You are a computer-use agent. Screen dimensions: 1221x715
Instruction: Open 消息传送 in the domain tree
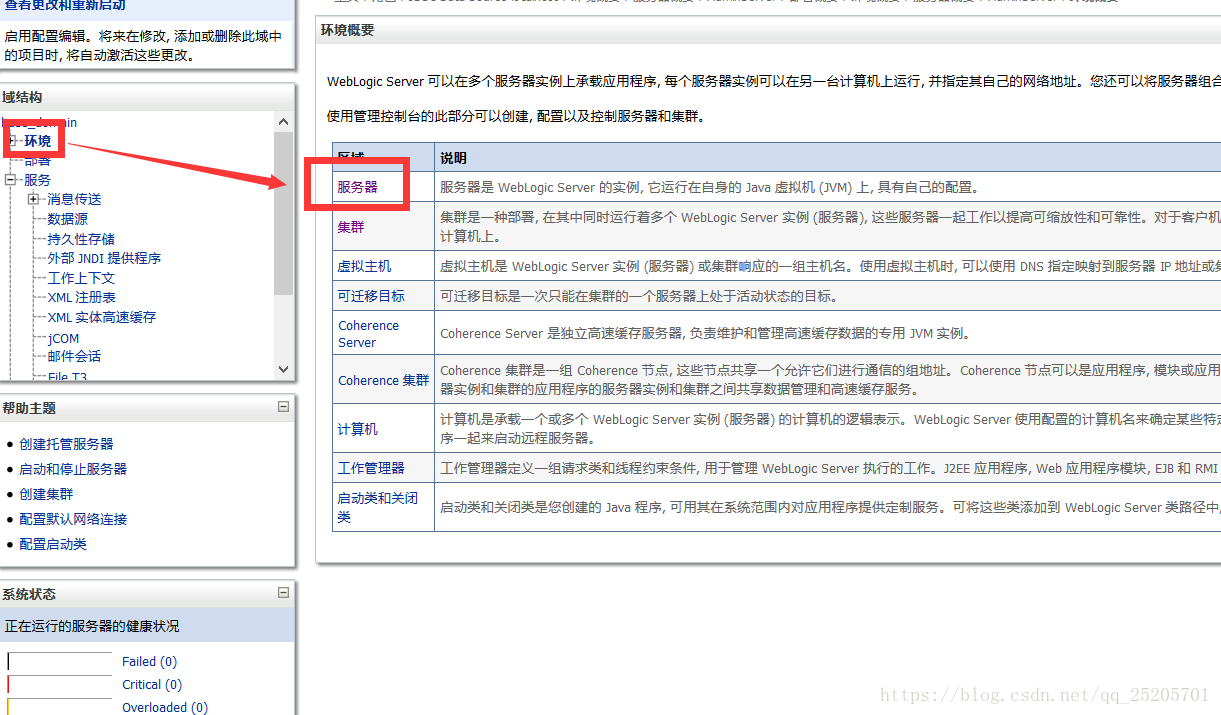click(74, 199)
